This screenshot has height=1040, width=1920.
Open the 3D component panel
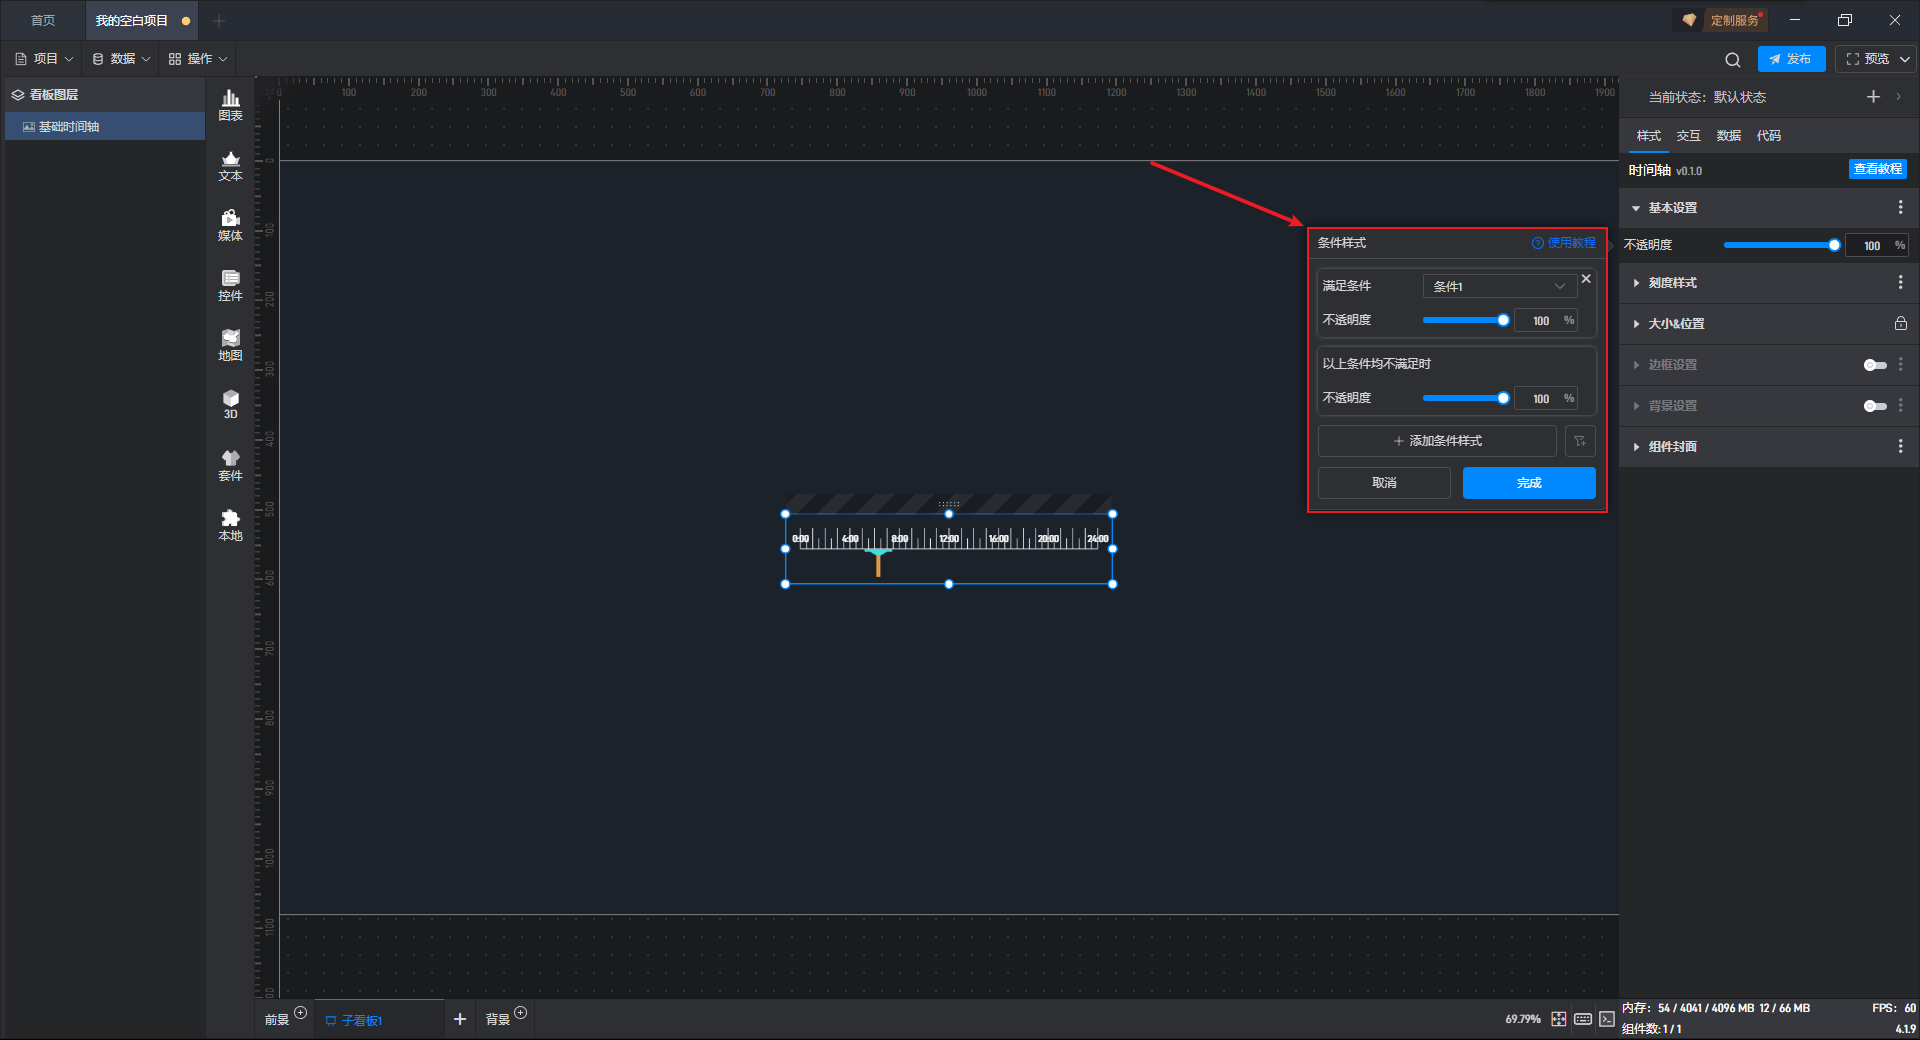[x=230, y=405]
